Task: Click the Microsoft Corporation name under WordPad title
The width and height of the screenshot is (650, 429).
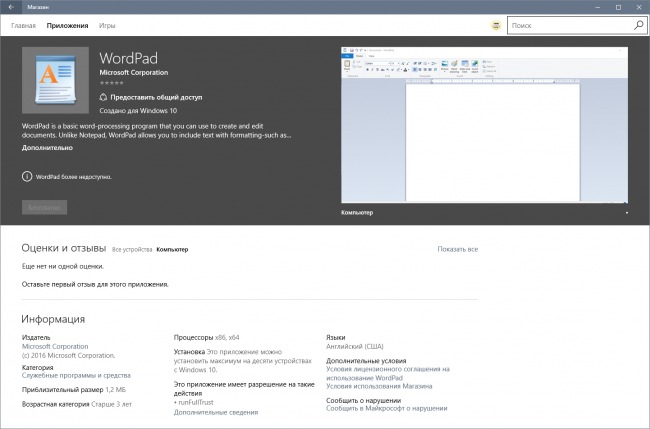Action: click(x=133, y=73)
